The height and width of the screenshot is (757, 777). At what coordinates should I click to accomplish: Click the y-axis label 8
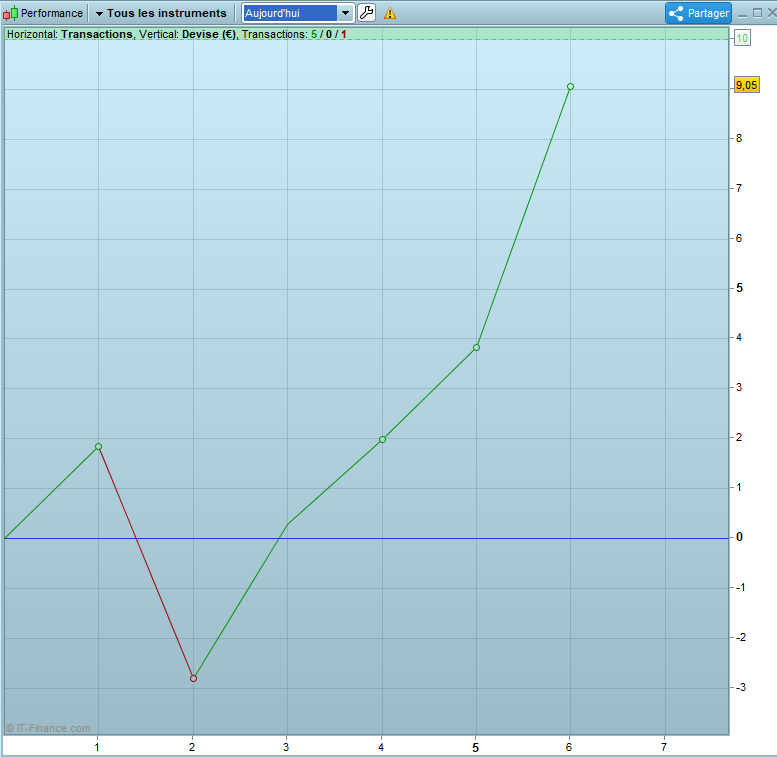(x=739, y=138)
